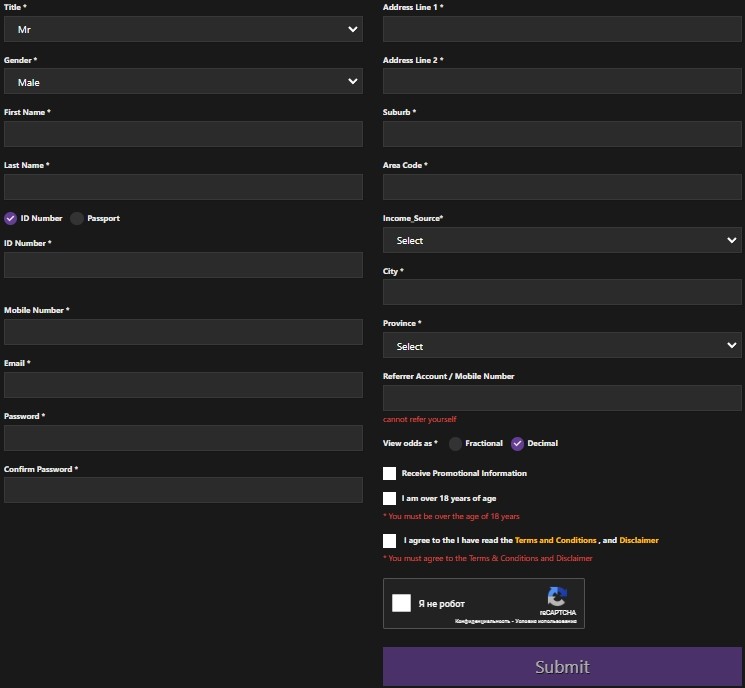
Task: Choose Fractional odds display
Action: (455, 444)
